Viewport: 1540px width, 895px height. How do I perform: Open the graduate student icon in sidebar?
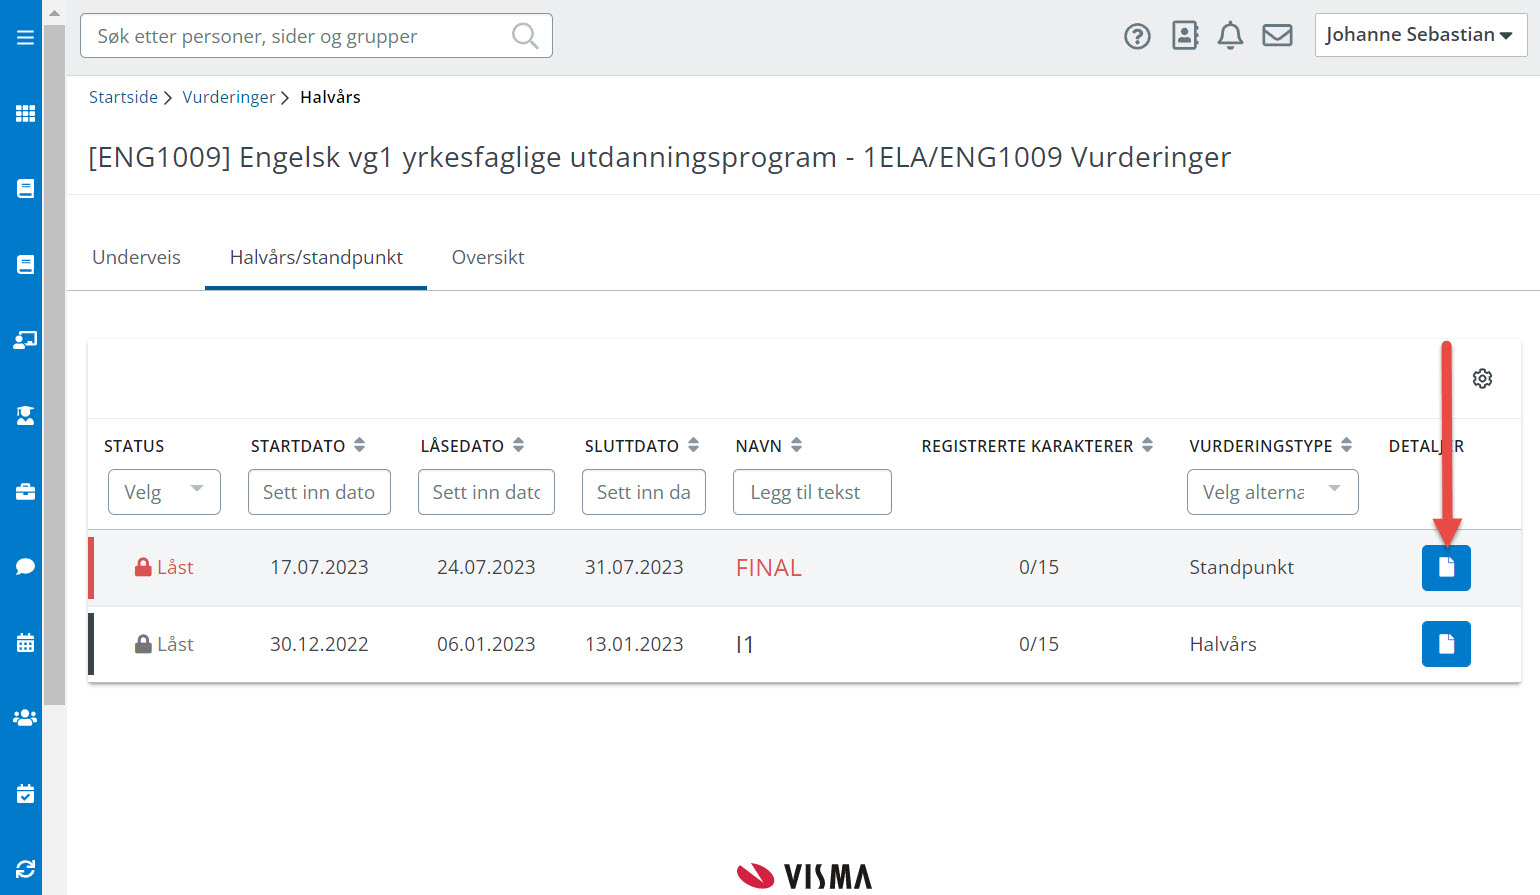(x=25, y=415)
